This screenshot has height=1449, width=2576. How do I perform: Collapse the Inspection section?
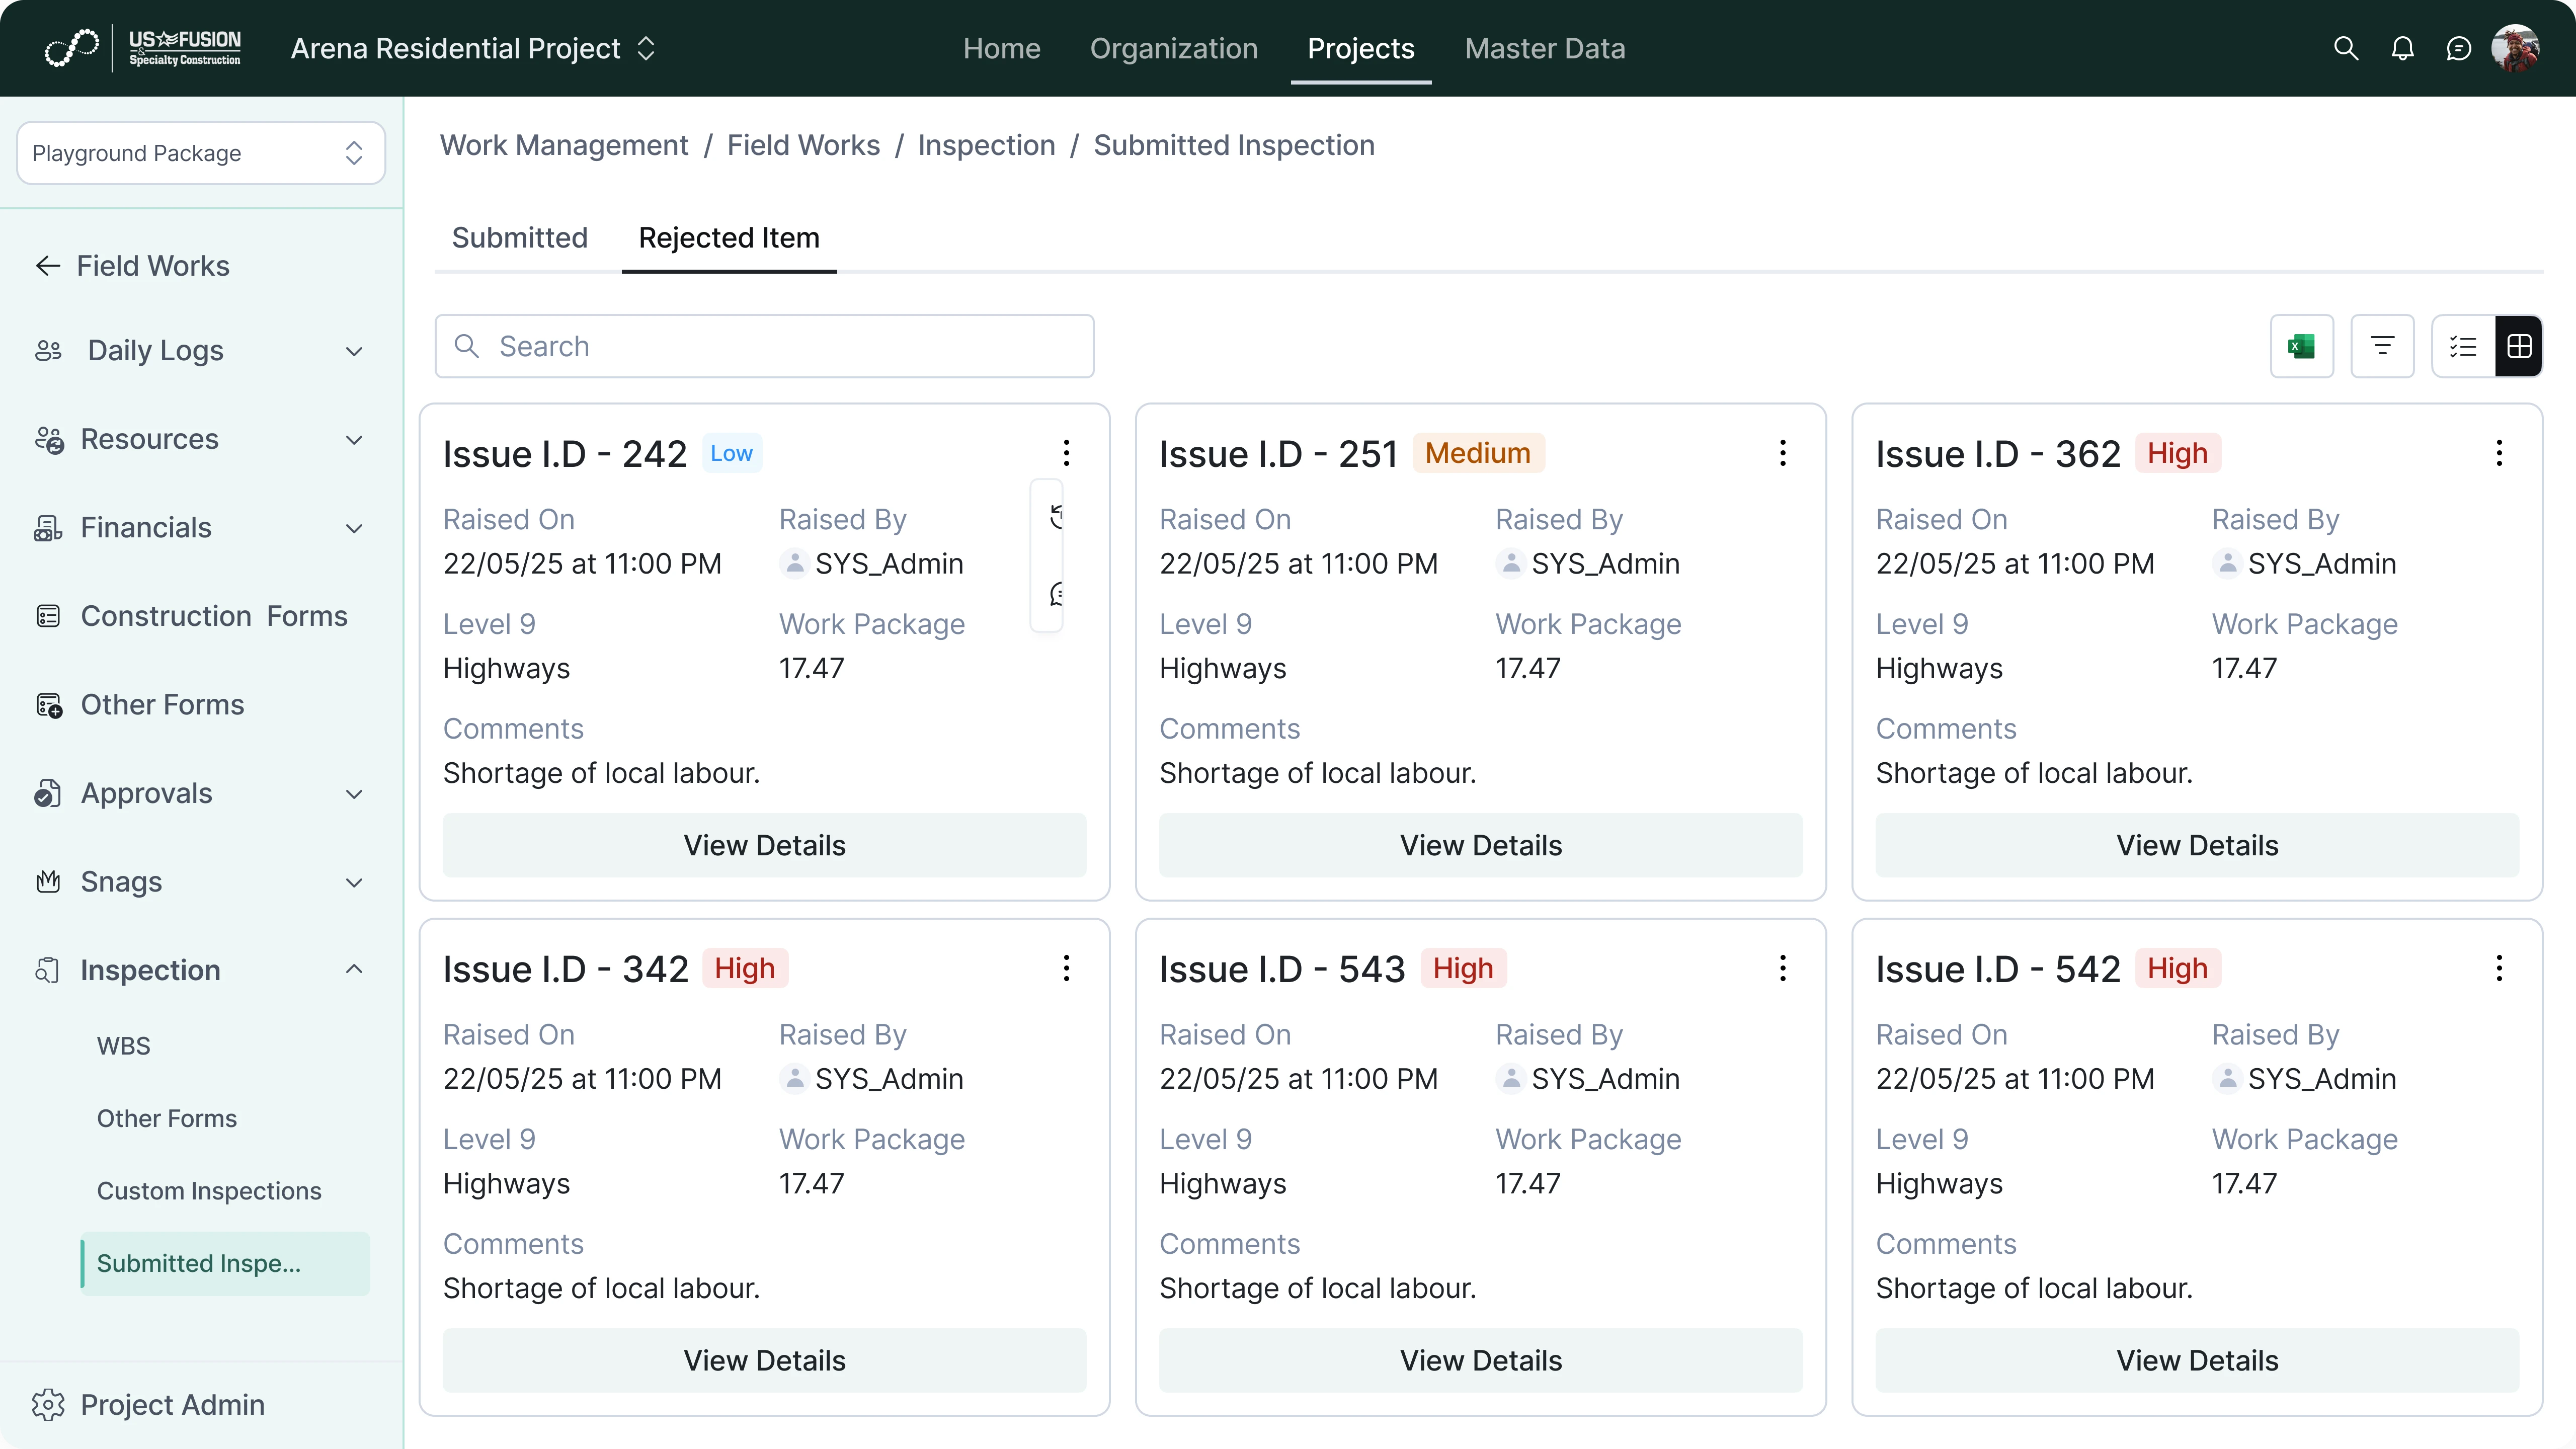354,969
